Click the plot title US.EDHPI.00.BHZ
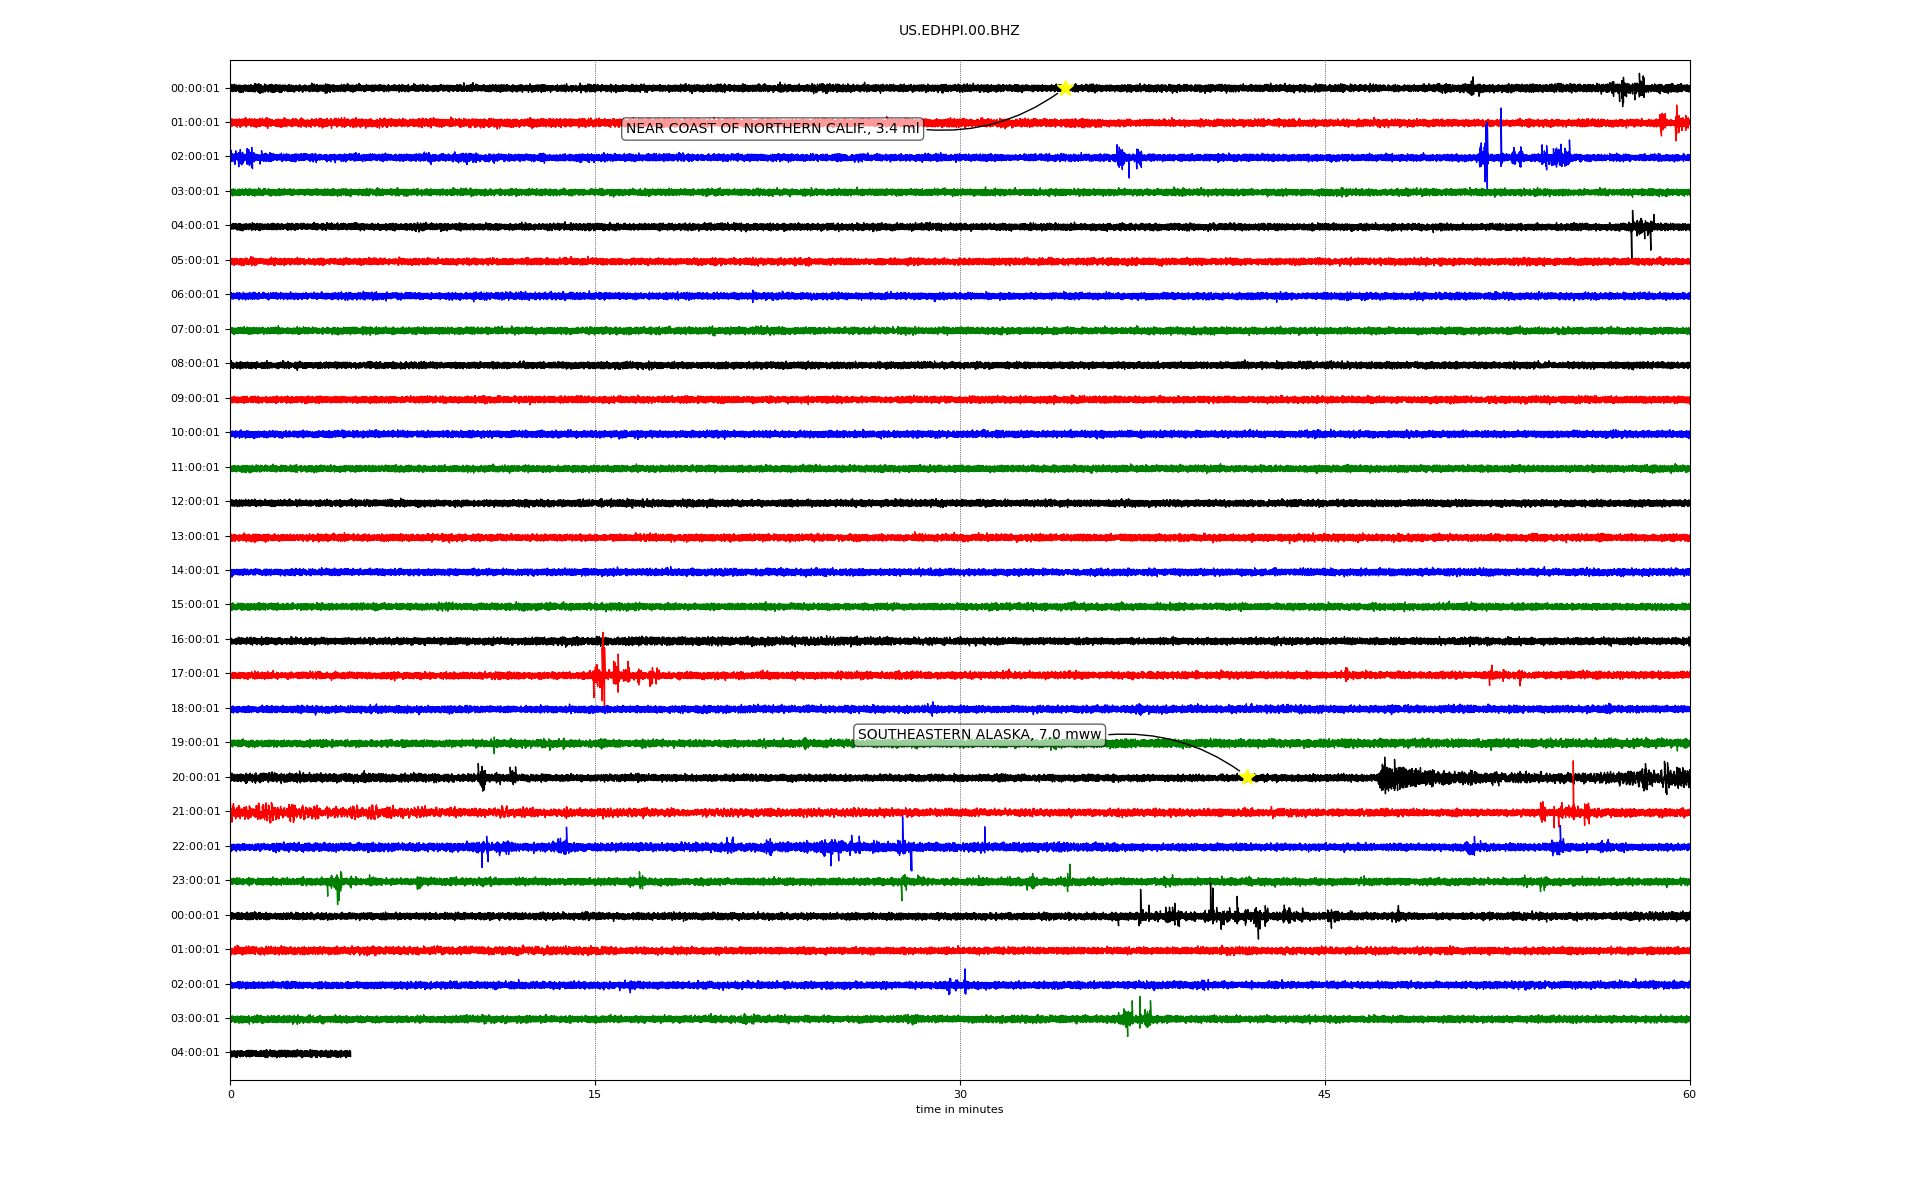 point(959,31)
